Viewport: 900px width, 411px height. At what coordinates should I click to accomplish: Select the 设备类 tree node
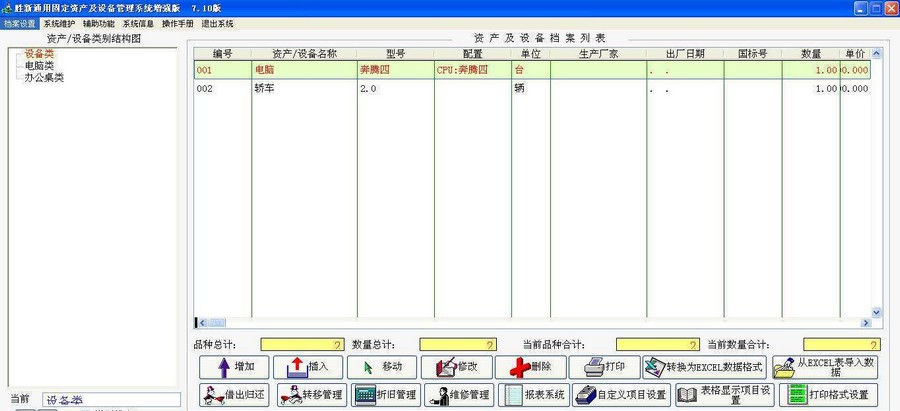tap(39, 54)
